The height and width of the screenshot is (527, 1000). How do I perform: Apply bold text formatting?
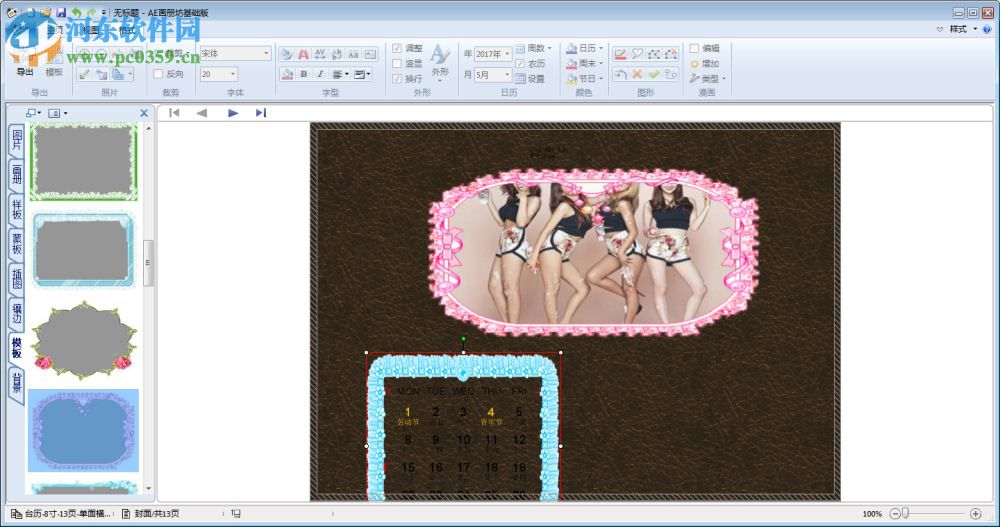[x=304, y=74]
